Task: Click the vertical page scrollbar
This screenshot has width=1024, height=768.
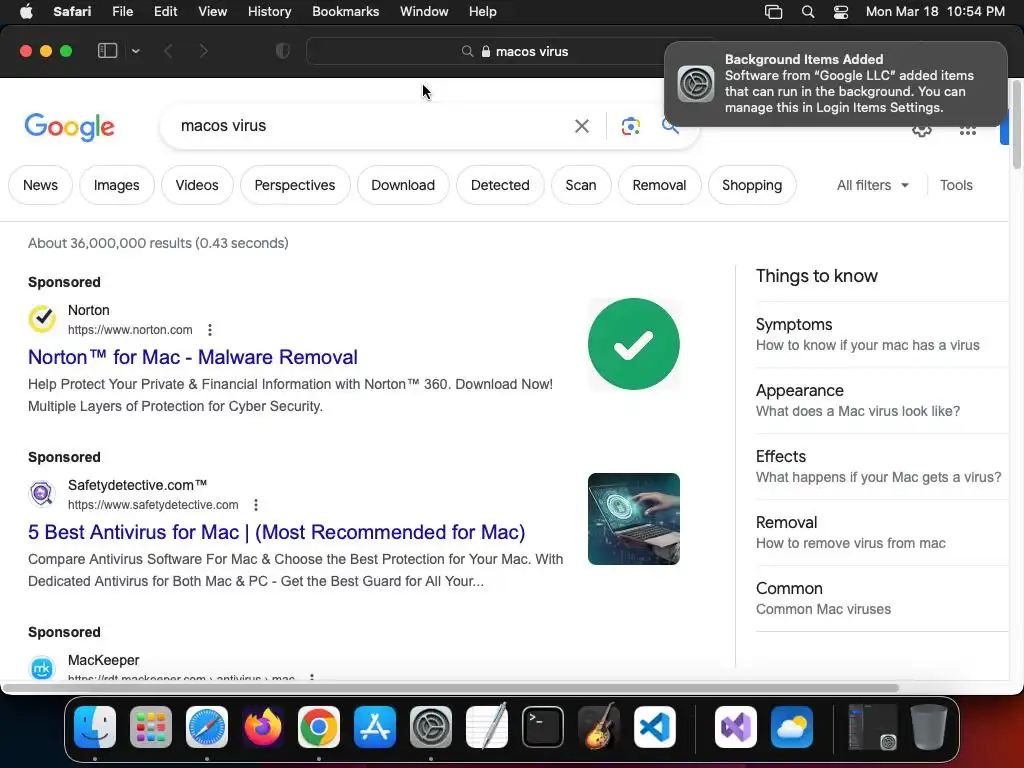Action: point(1016,124)
